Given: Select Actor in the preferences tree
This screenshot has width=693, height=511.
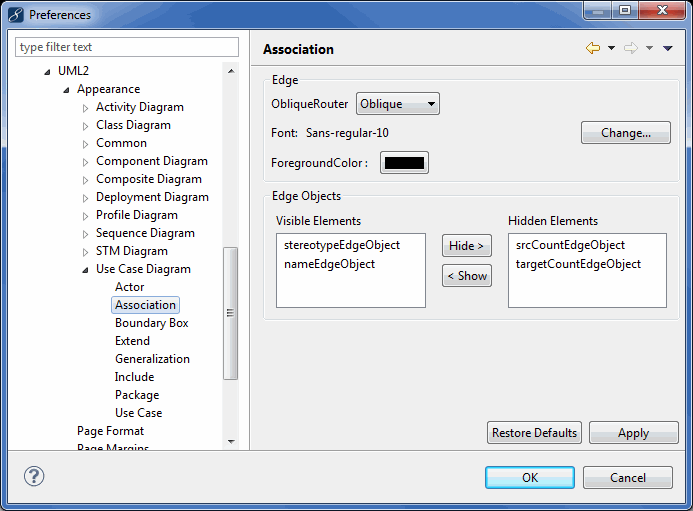Looking at the screenshot, I should coord(129,287).
